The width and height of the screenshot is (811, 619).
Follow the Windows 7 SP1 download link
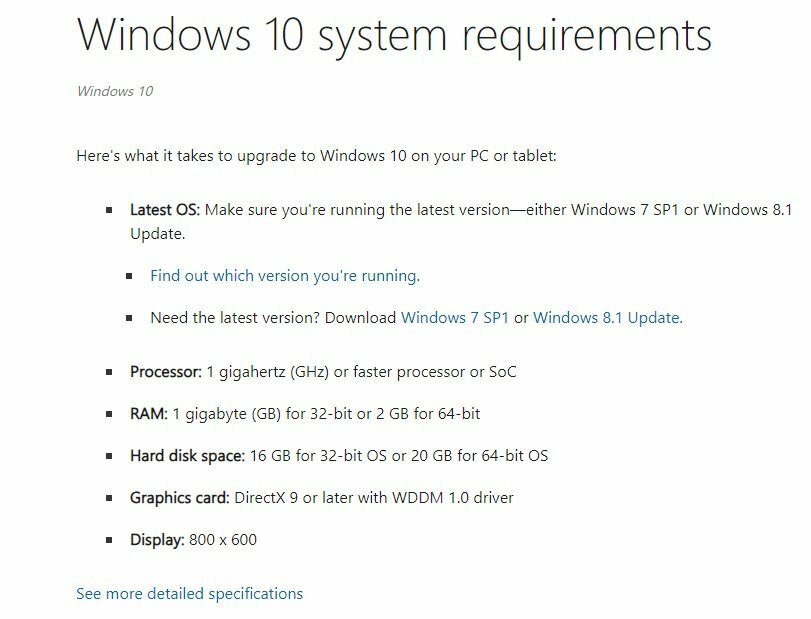point(455,318)
